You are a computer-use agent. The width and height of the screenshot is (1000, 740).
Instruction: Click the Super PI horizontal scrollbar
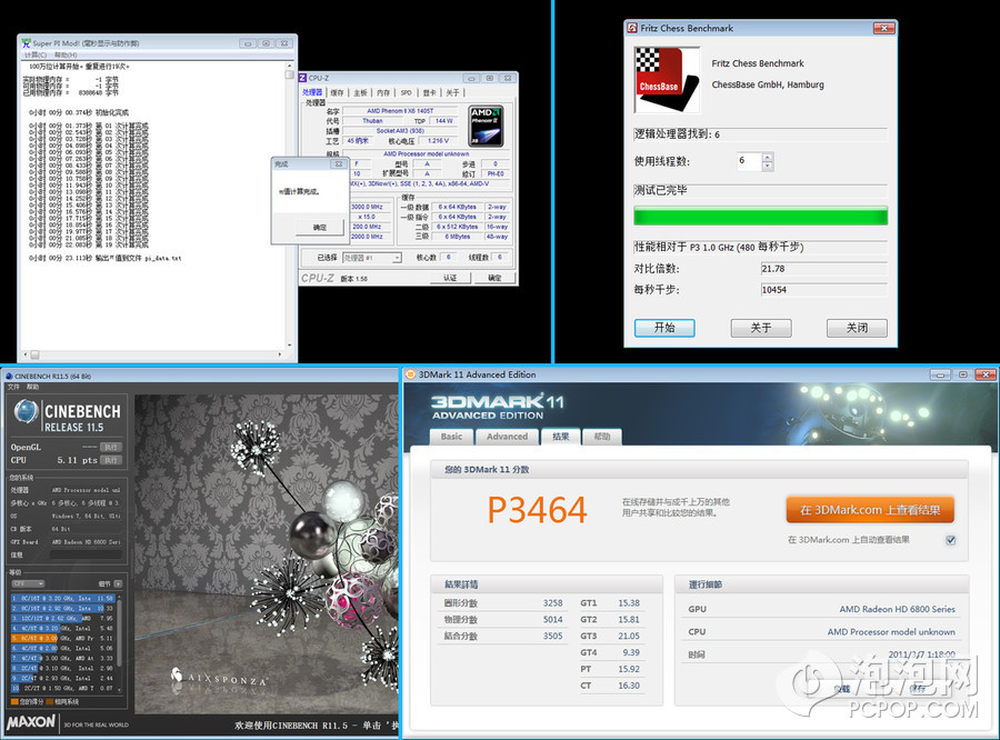click(153, 354)
